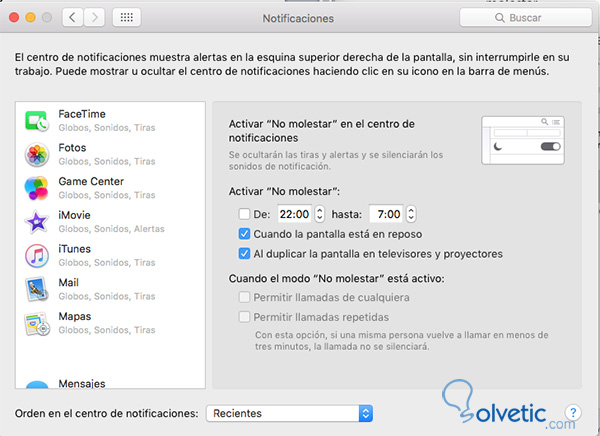Click the 7:00 end time field
The image size is (600, 436).
(x=386, y=214)
